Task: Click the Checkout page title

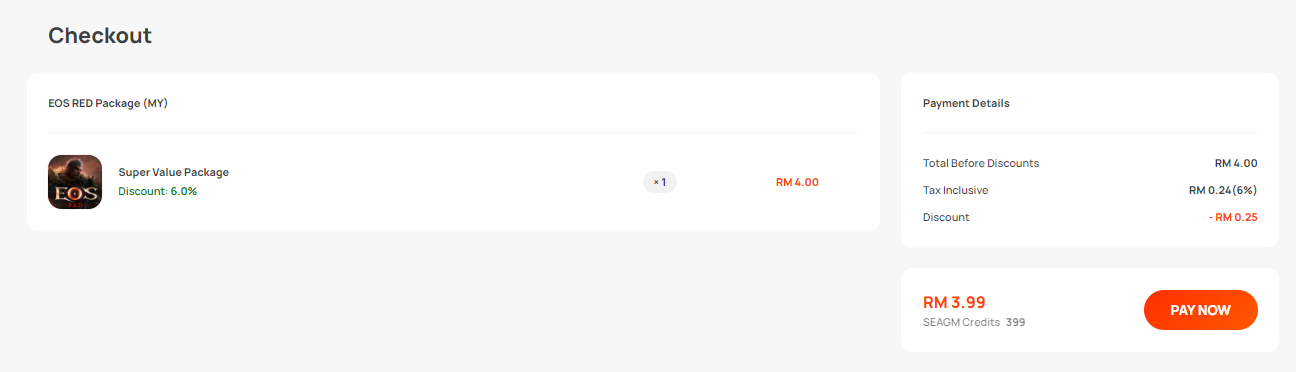Action: tap(100, 36)
